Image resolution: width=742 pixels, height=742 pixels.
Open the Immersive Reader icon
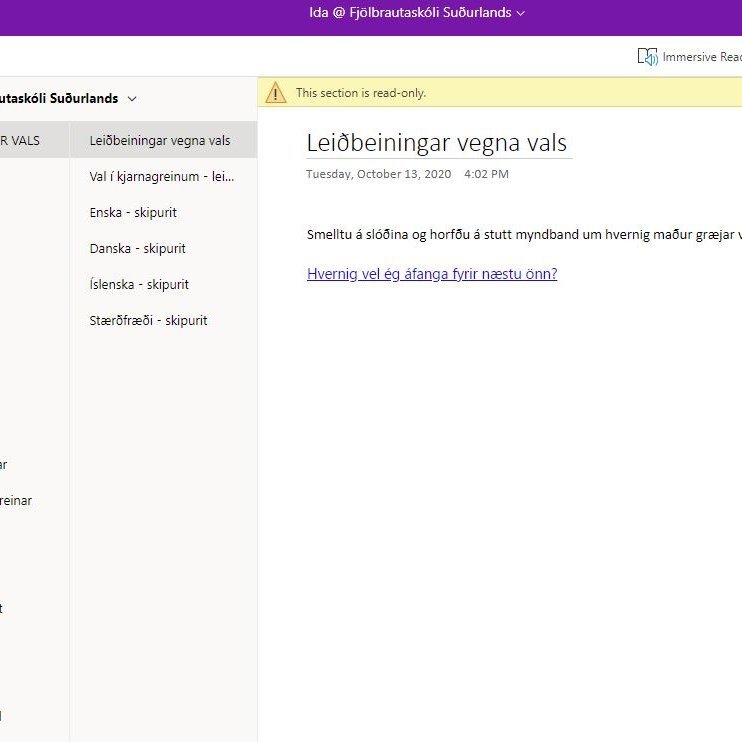tap(647, 57)
